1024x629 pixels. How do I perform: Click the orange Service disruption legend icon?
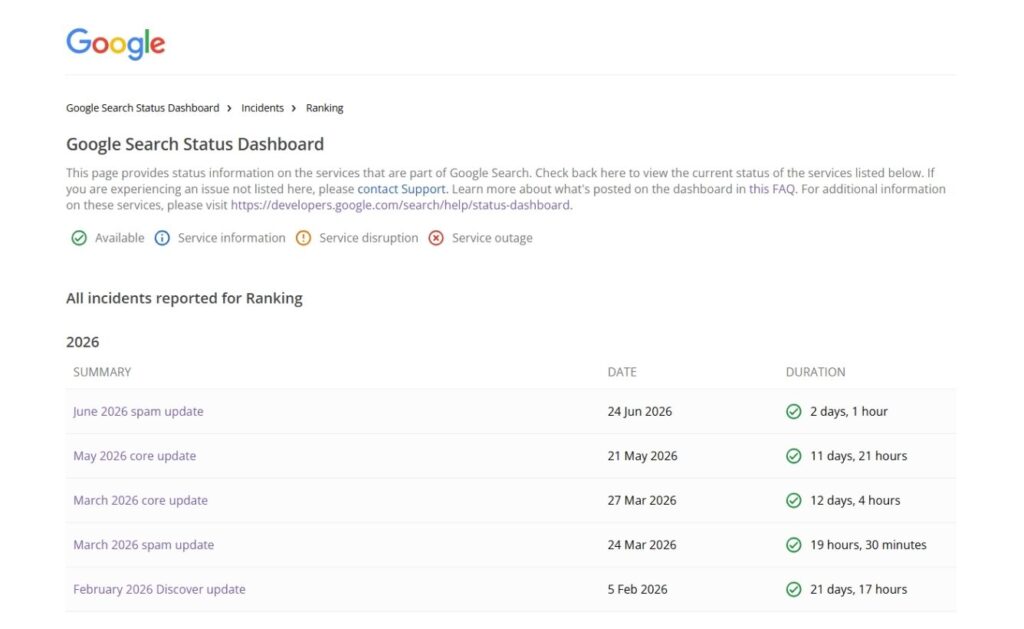tap(303, 238)
